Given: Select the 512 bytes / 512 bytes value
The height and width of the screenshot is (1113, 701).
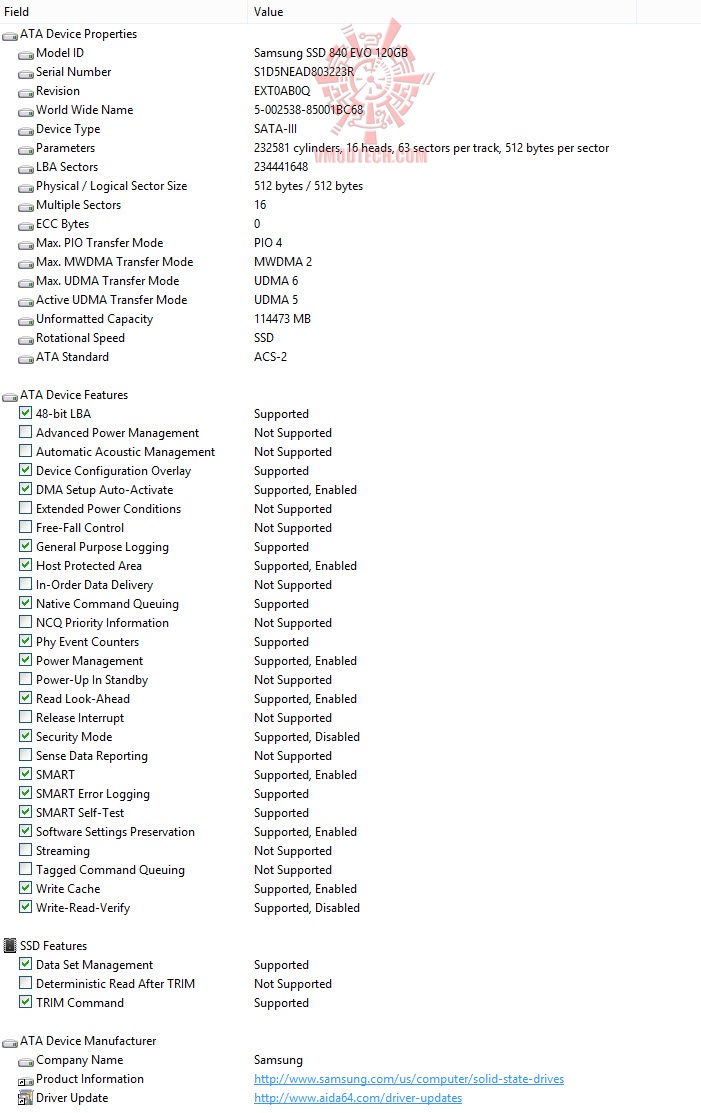Looking at the screenshot, I should [x=308, y=186].
